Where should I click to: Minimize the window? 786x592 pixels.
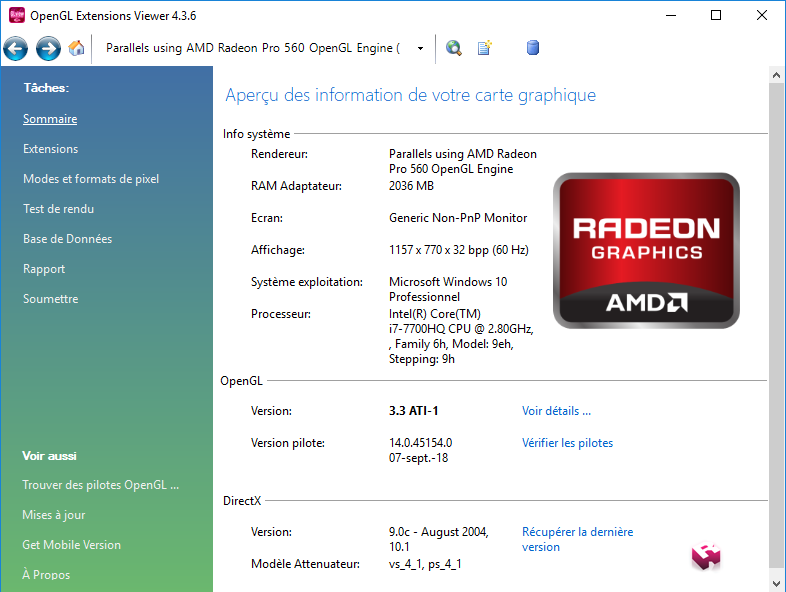[671, 15]
